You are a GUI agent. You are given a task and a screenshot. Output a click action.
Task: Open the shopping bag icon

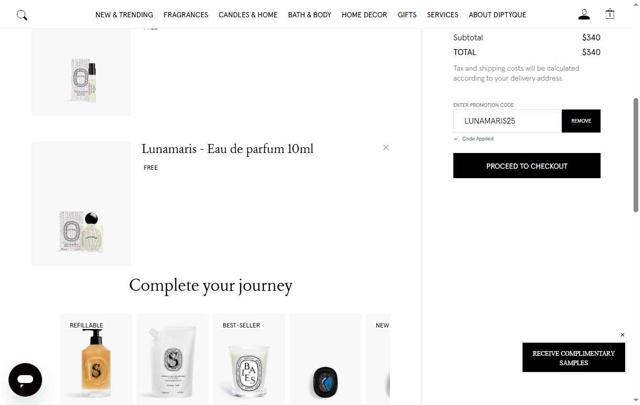[x=610, y=14]
